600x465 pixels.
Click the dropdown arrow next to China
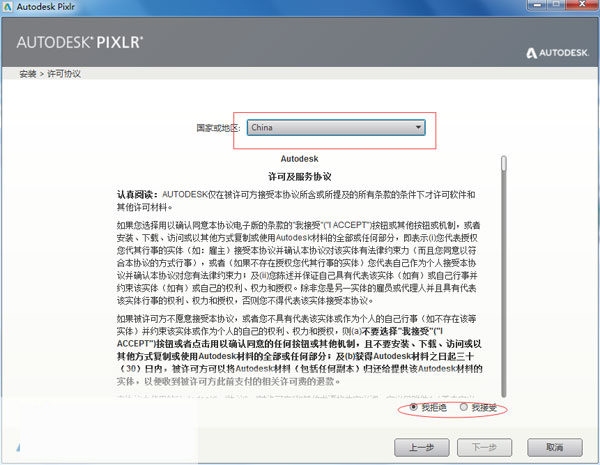(x=418, y=127)
